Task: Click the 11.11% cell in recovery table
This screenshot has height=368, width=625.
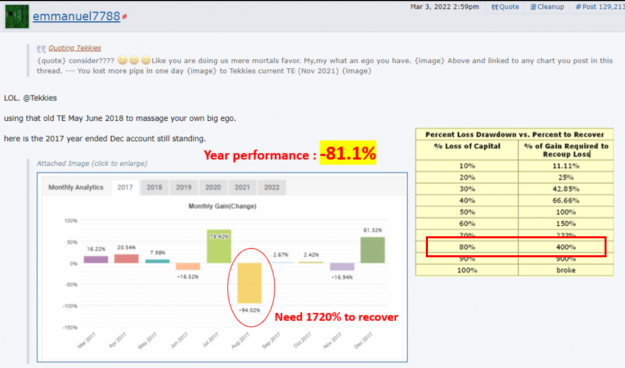Action: point(566,166)
